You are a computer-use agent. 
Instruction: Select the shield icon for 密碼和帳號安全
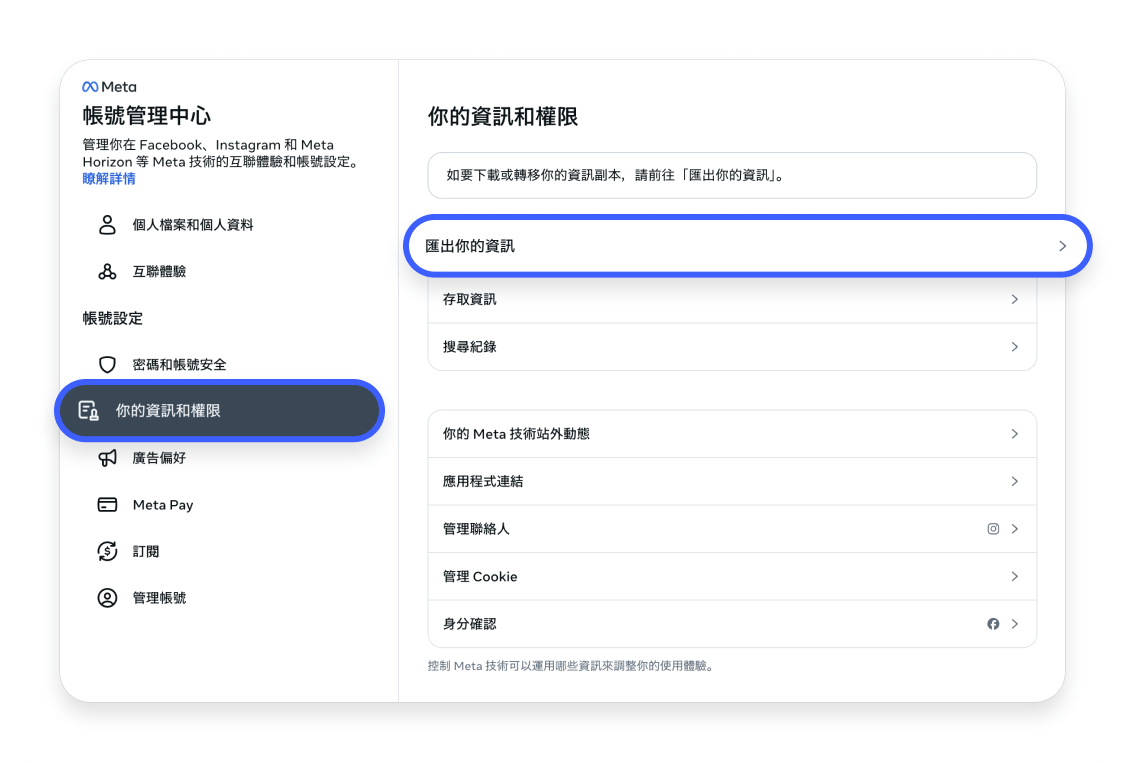point(107,364)
